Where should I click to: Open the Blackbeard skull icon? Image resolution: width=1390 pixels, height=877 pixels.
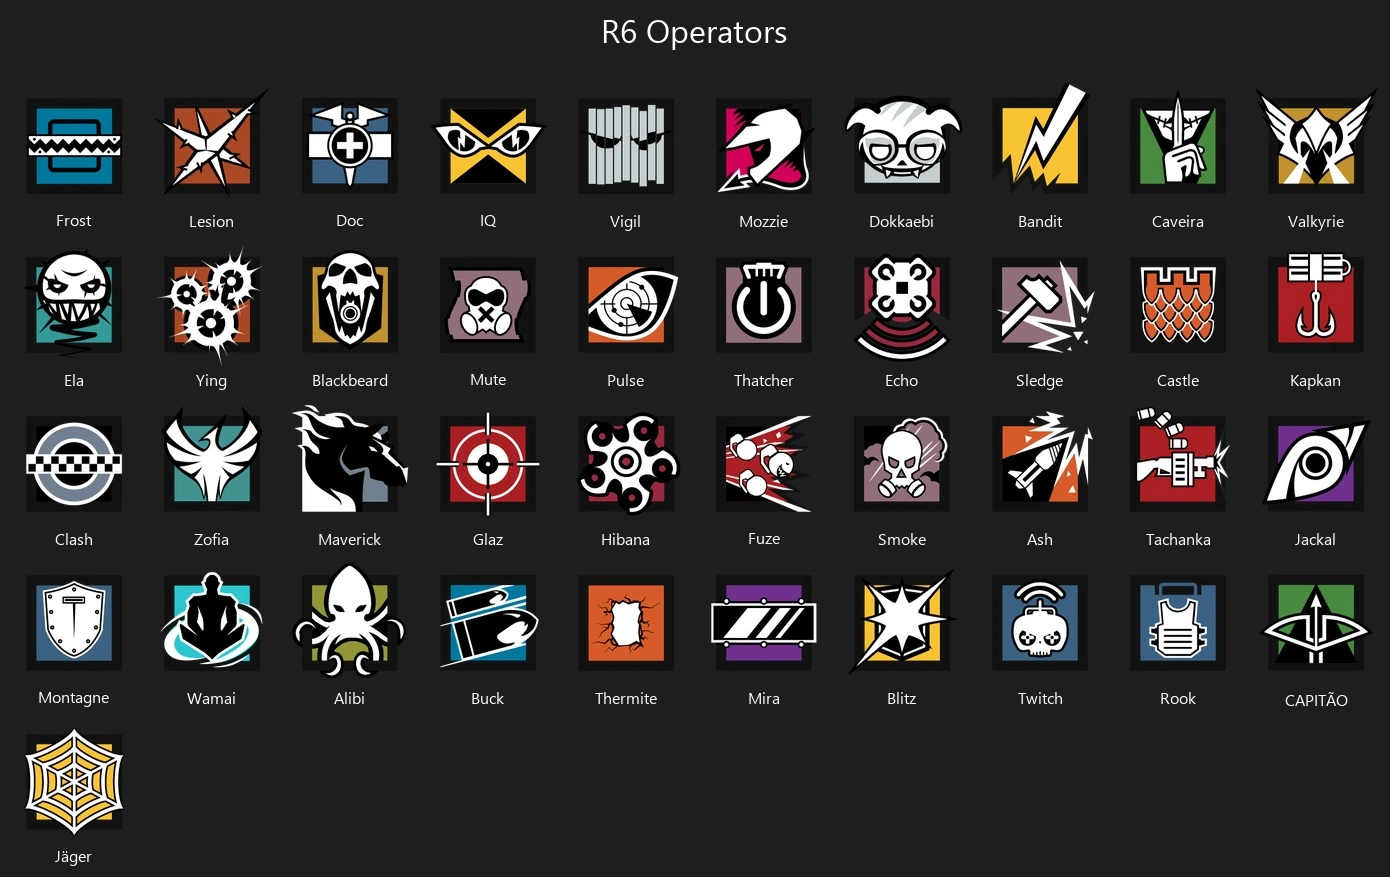[350, 303]
